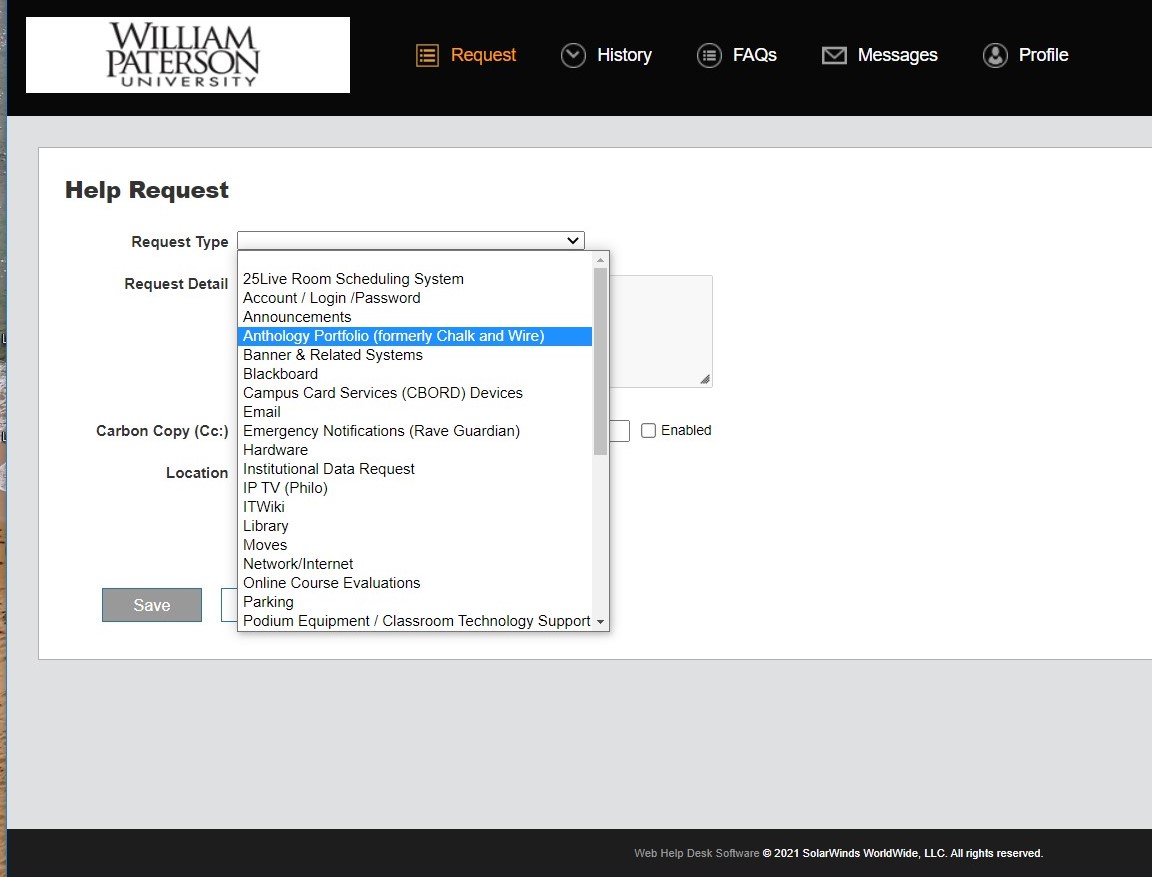The width and height of the screenshot is (1152, 877).
Task: Click the dropdown list scroll-down arrow
Action: [600, 621]
